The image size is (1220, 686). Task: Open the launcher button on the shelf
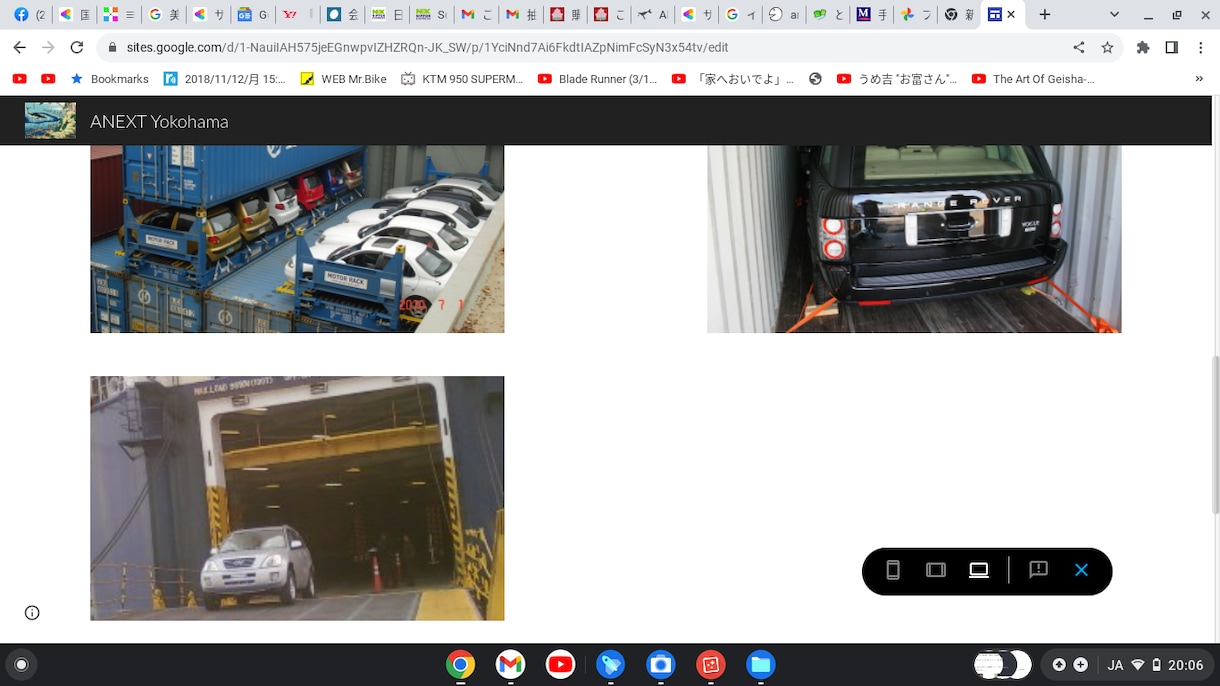tap(21, 665)
